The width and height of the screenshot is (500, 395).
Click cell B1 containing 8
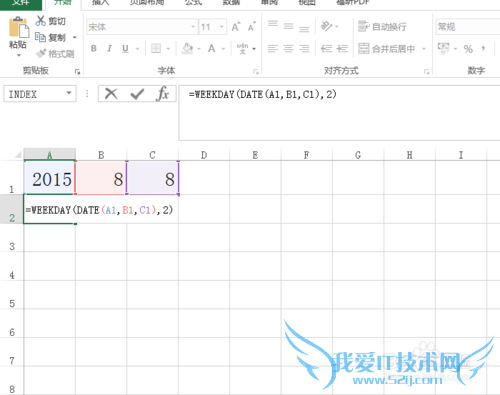click(x=101, y=178)
